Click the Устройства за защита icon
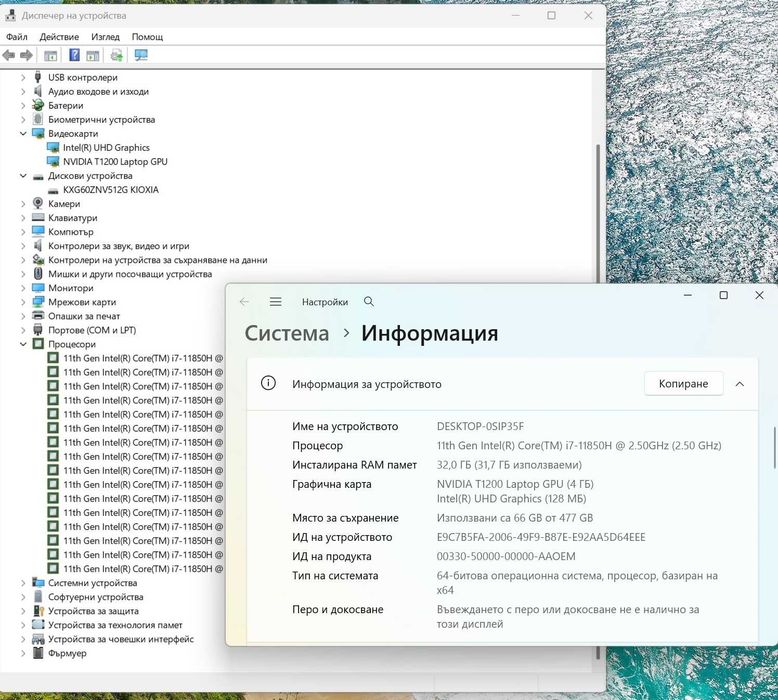The width and height of the screenshot is (778, 700). click(38, 611)
